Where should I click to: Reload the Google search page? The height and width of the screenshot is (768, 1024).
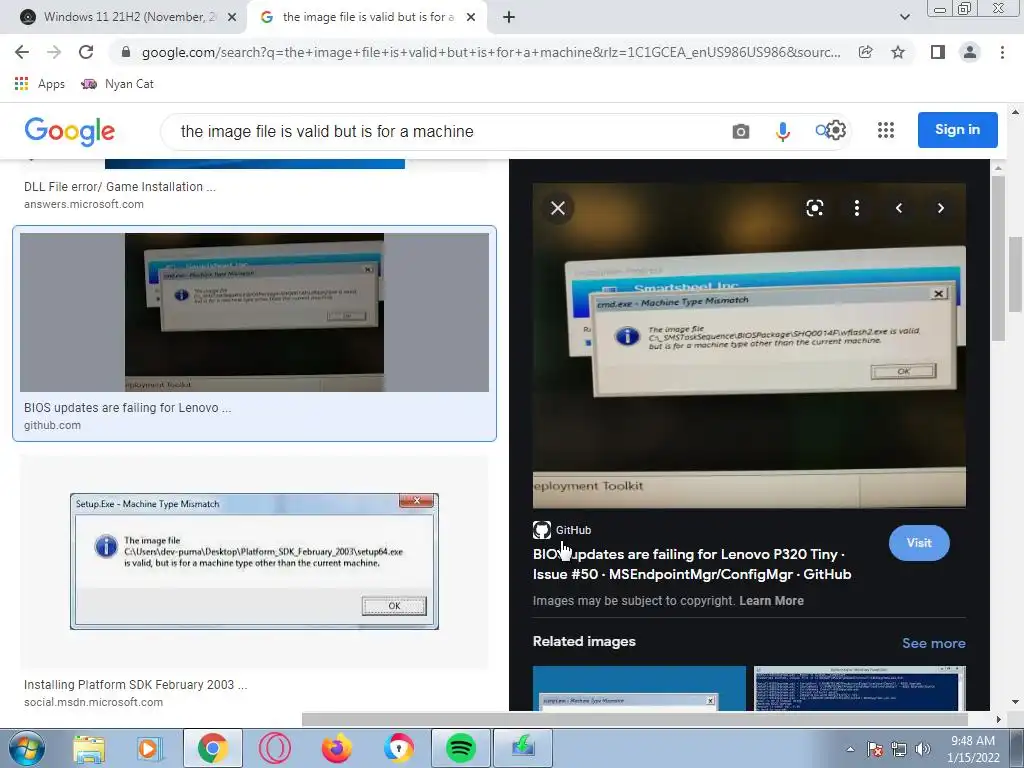click(x=86, y=52)
